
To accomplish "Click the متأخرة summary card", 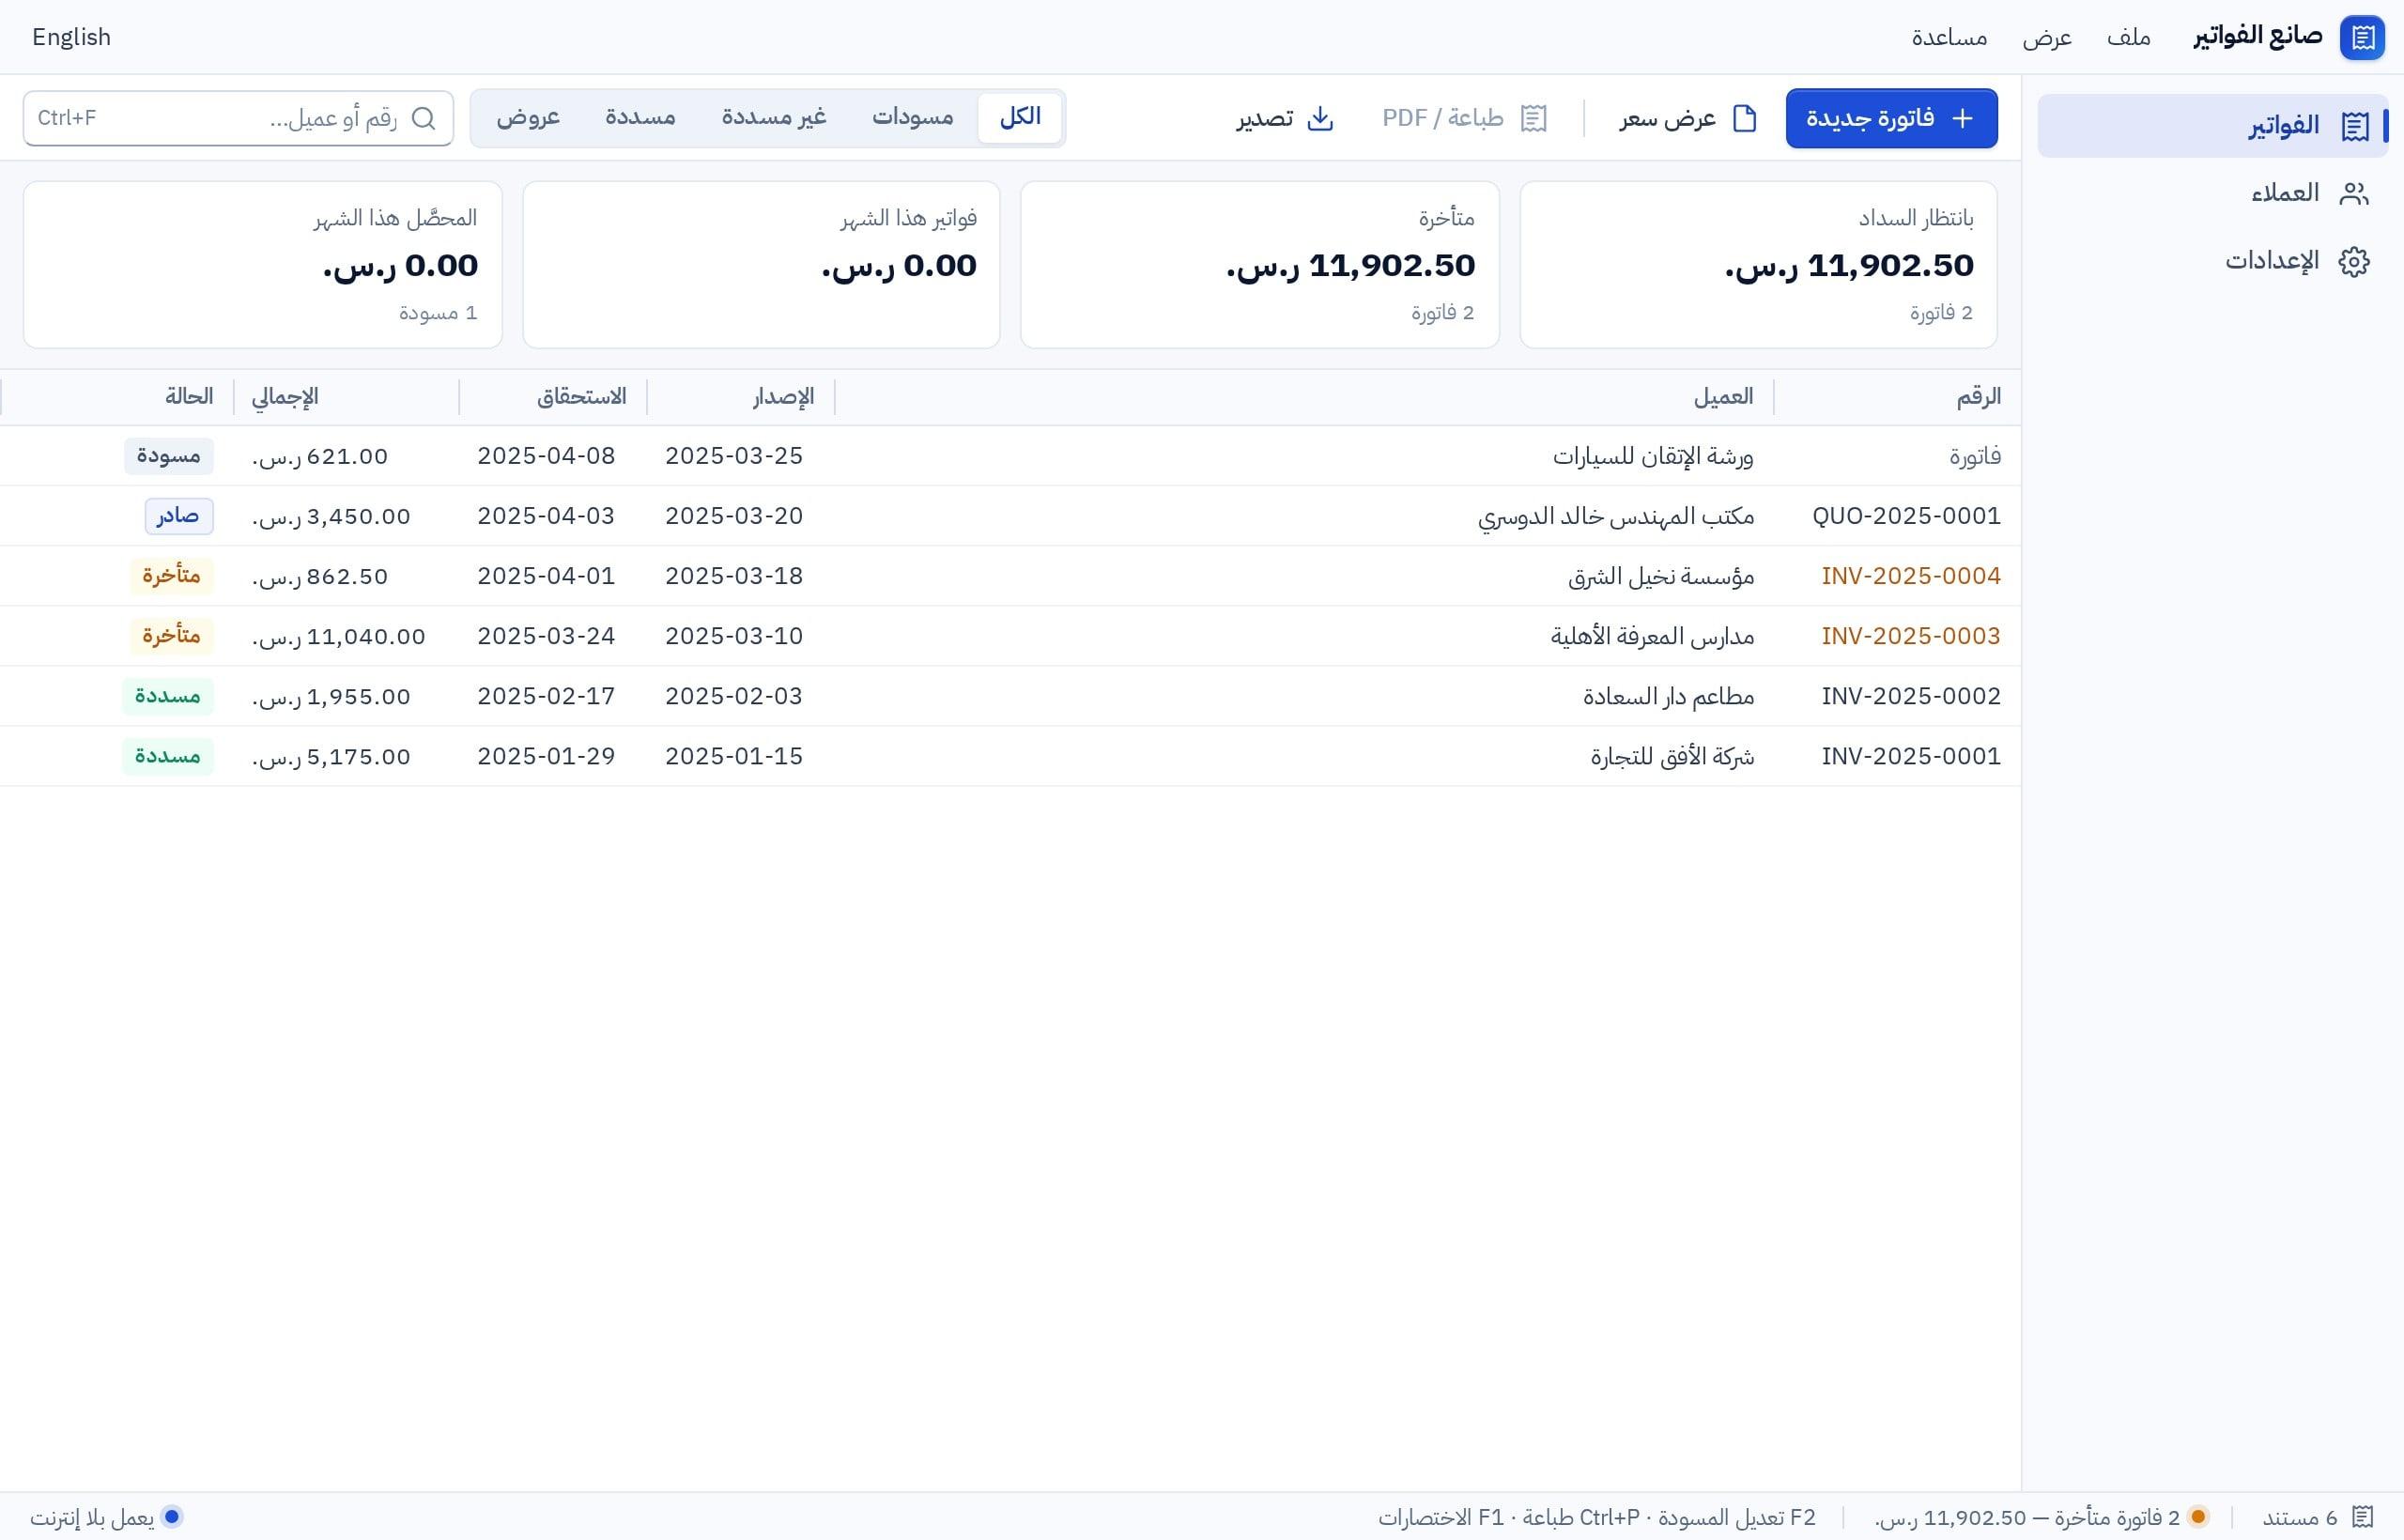I will pyautogui.click(x=1259, y=265).
